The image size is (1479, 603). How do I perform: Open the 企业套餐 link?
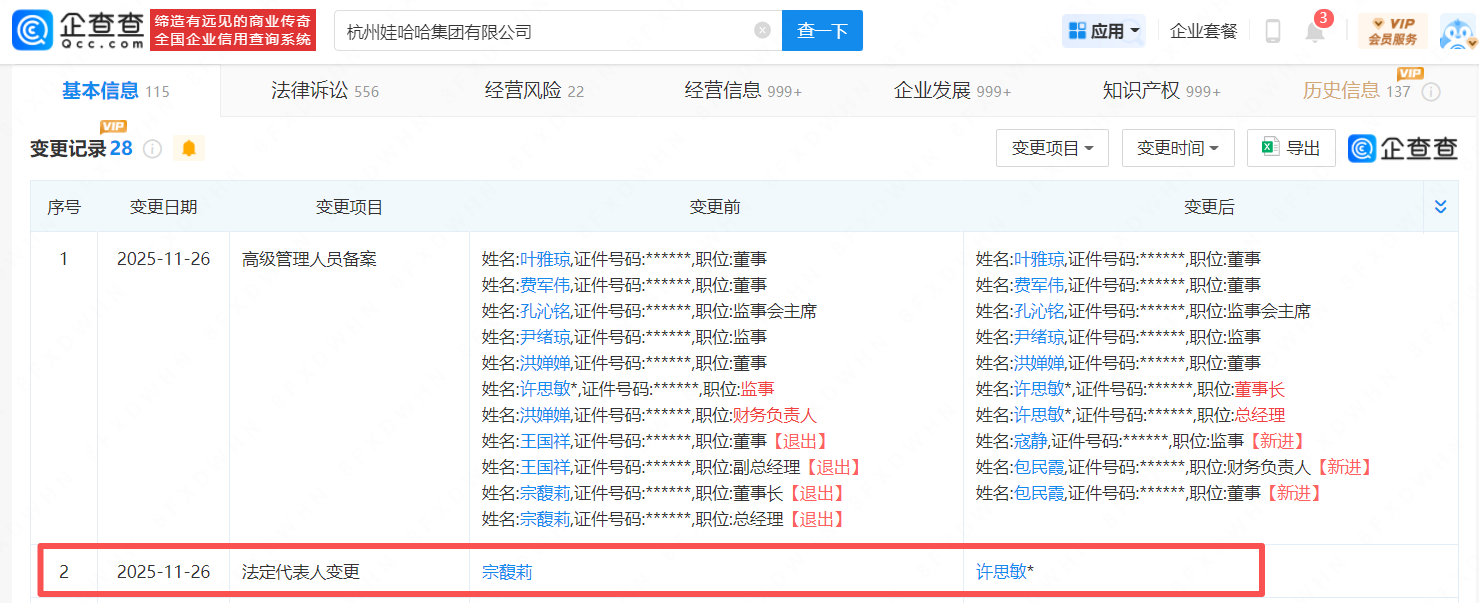point(1203,31)
